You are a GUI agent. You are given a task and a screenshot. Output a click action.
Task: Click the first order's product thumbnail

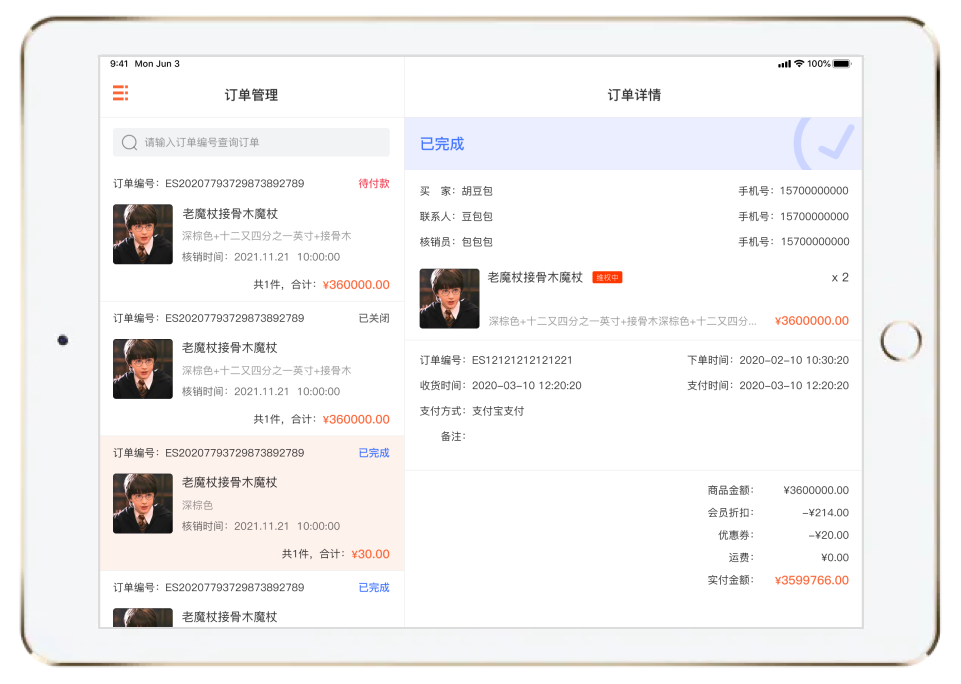click(x=143, y=234)
